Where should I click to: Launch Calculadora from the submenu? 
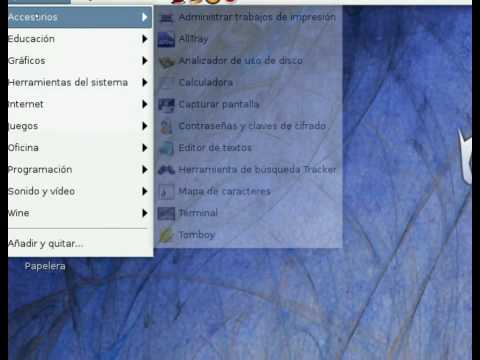[248, 83]
